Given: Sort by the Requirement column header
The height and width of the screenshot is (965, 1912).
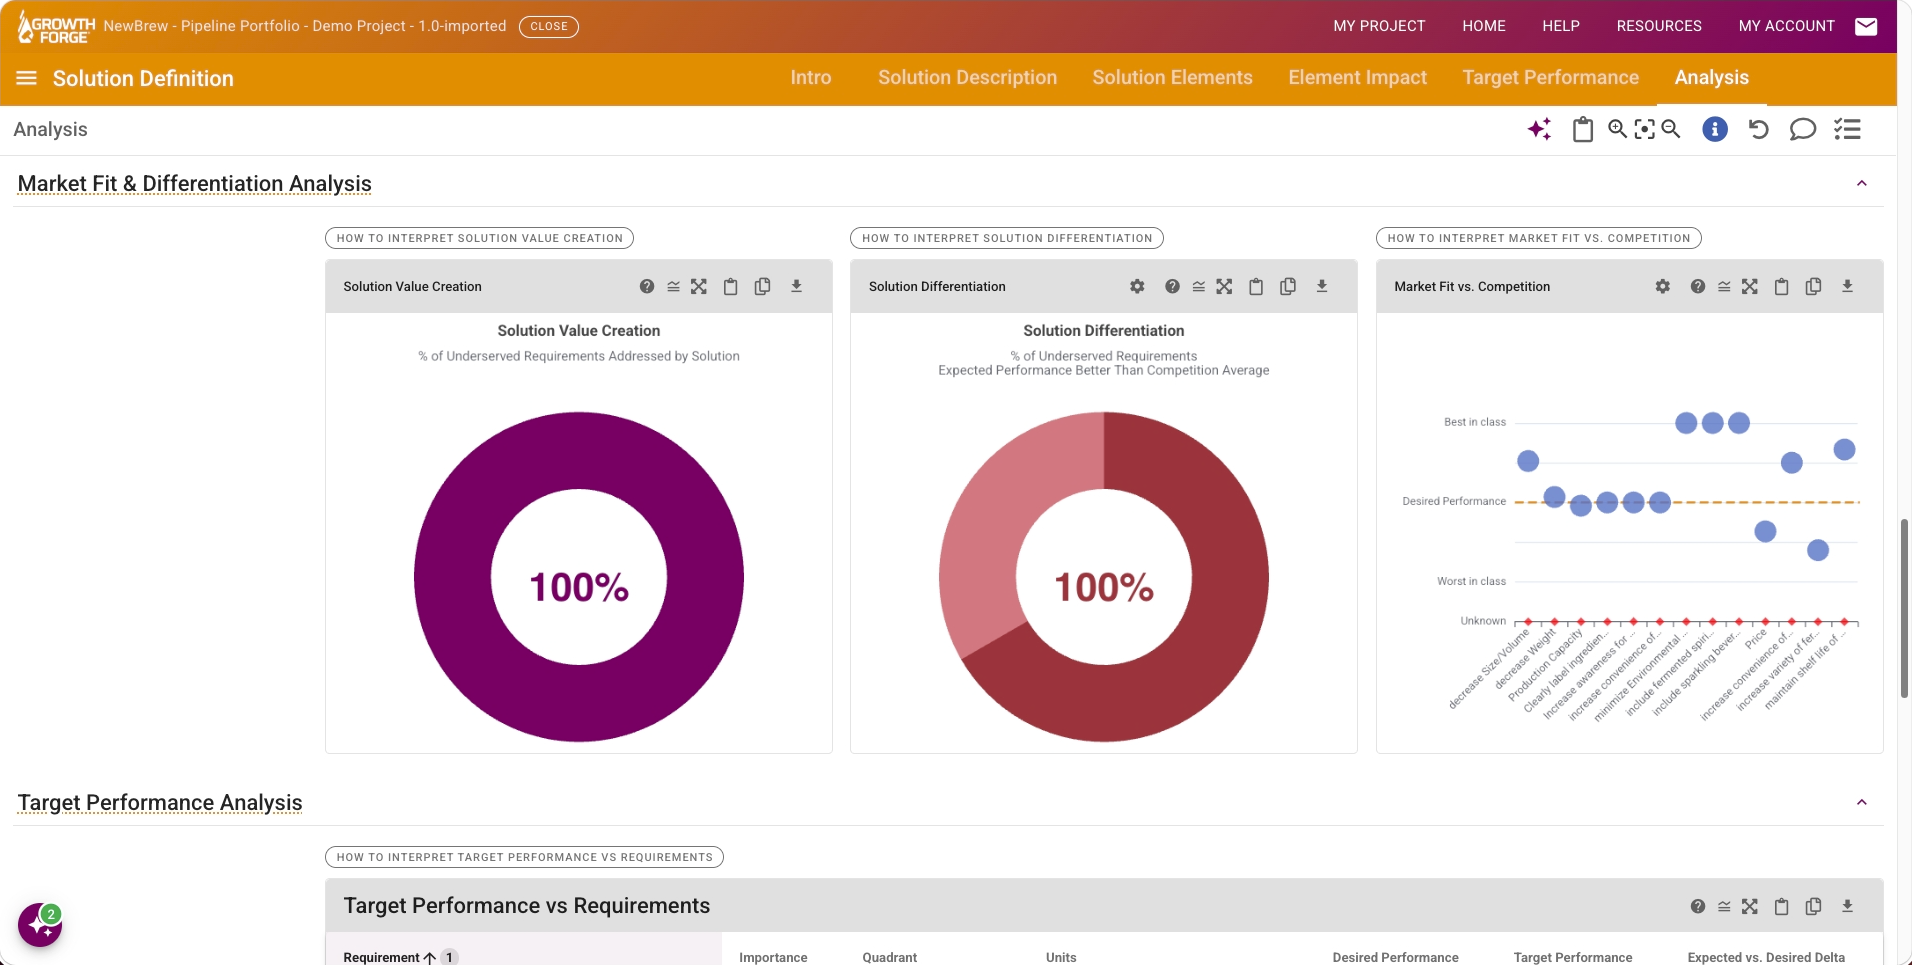Looking at the screenshot, I should (x=382, y=957).
